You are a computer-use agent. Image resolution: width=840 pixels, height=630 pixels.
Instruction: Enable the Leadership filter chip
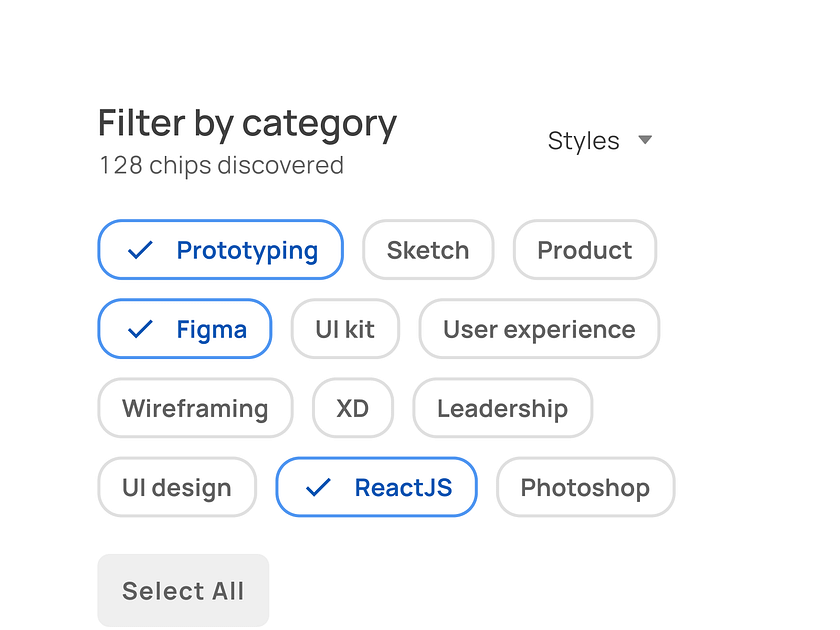click(502, 408)
